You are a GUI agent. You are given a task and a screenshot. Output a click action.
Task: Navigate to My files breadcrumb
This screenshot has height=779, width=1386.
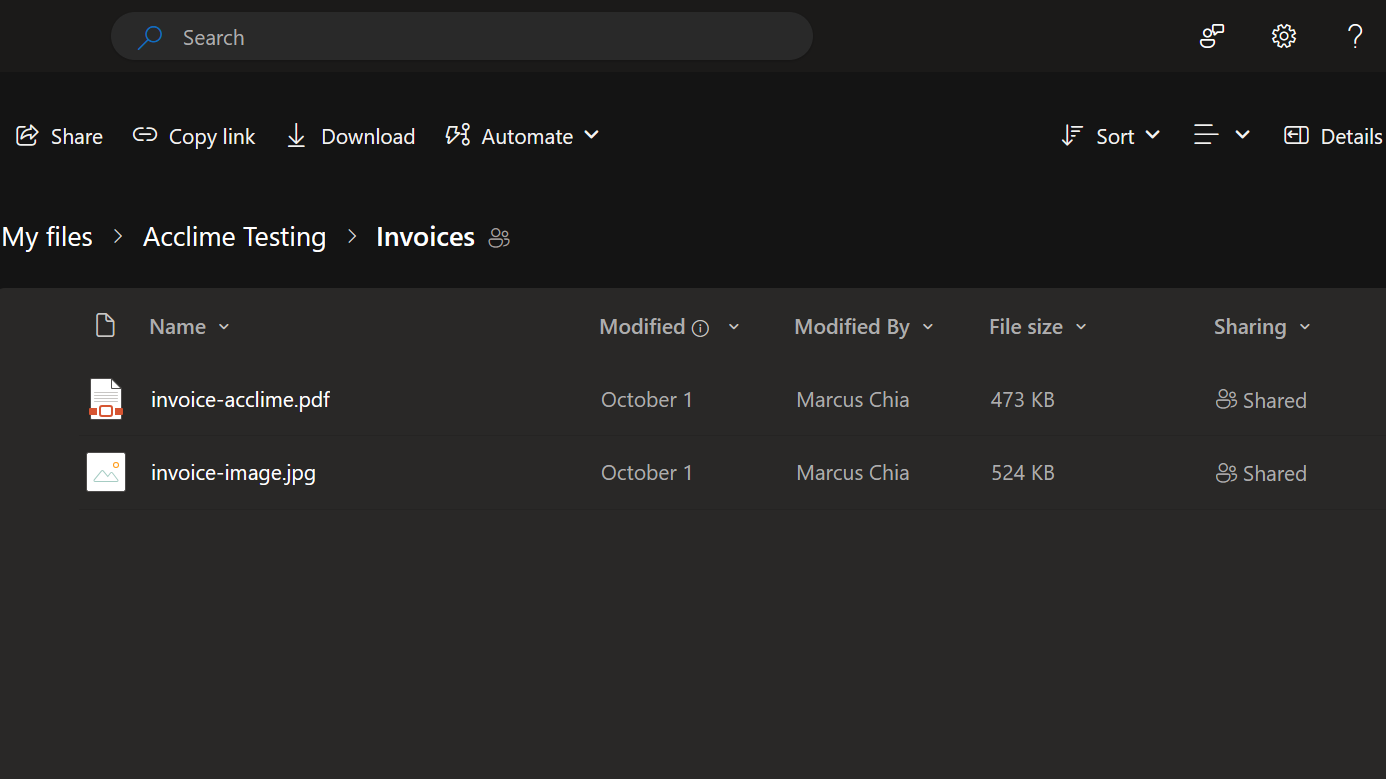pos(47,237)
